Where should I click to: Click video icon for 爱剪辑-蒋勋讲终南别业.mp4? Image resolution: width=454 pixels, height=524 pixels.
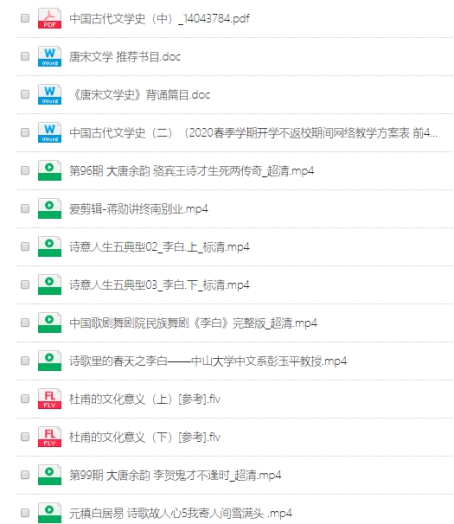(49, 209)
